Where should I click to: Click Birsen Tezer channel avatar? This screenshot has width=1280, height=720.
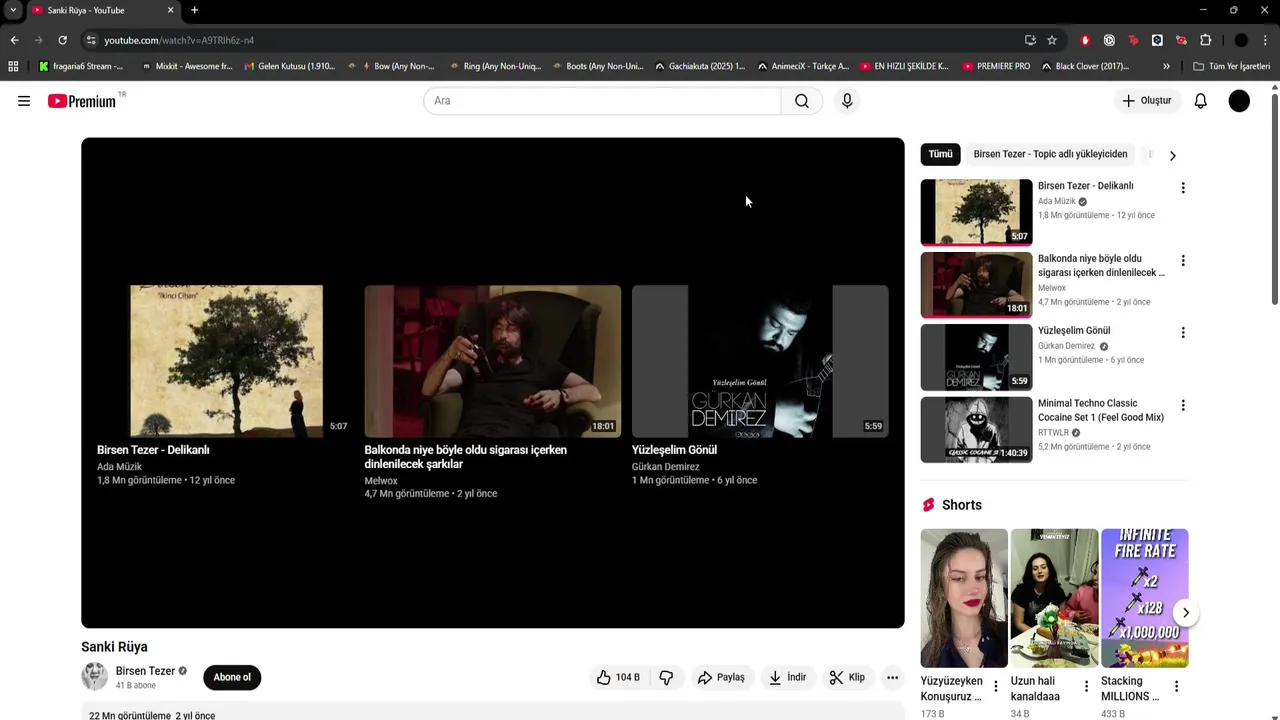pos(94,677)
